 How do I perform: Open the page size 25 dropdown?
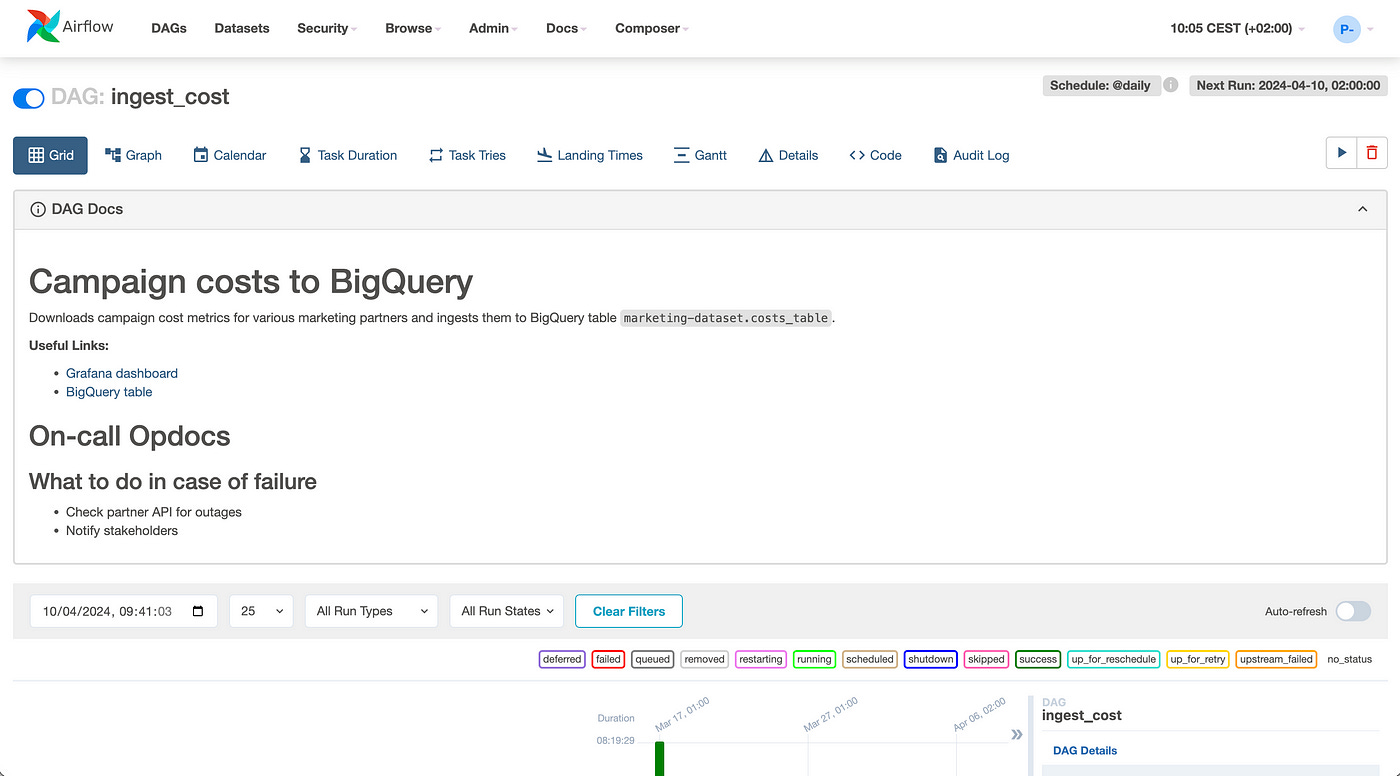(261, 610)
